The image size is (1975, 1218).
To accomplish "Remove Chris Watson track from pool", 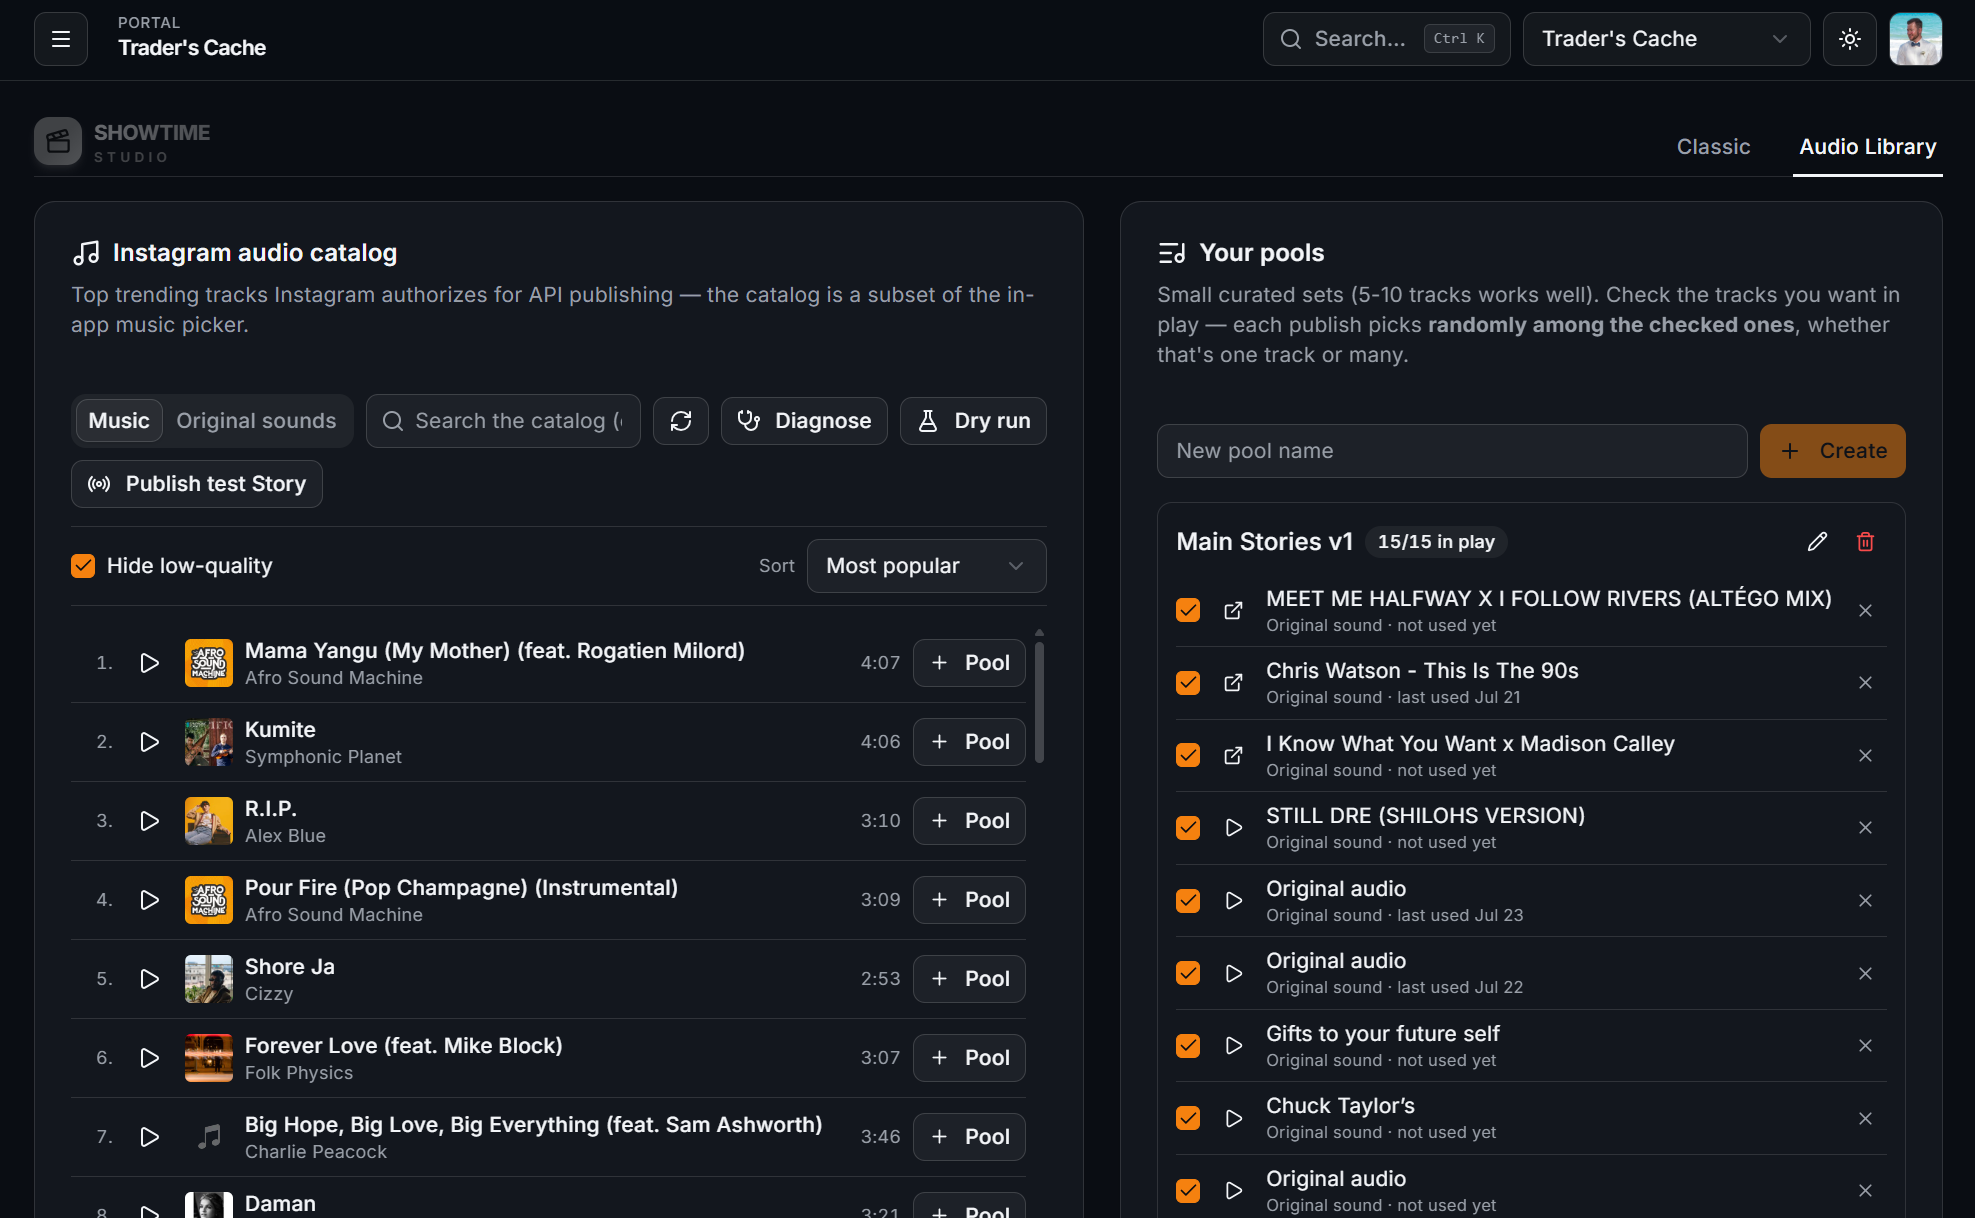I will (1865, 683).
